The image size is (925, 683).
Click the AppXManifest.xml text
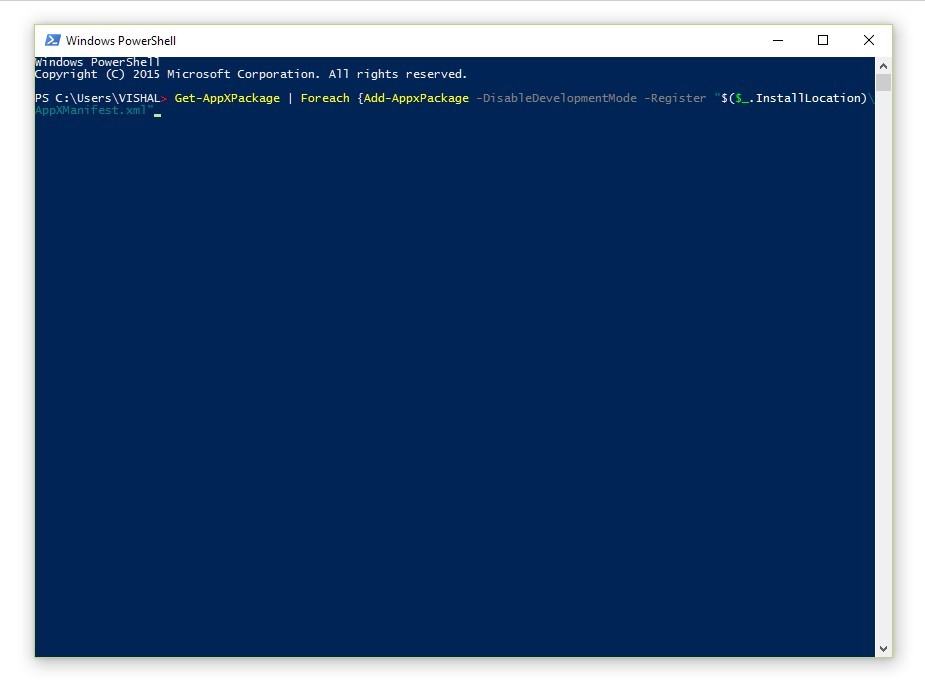[x=90, y=110]
